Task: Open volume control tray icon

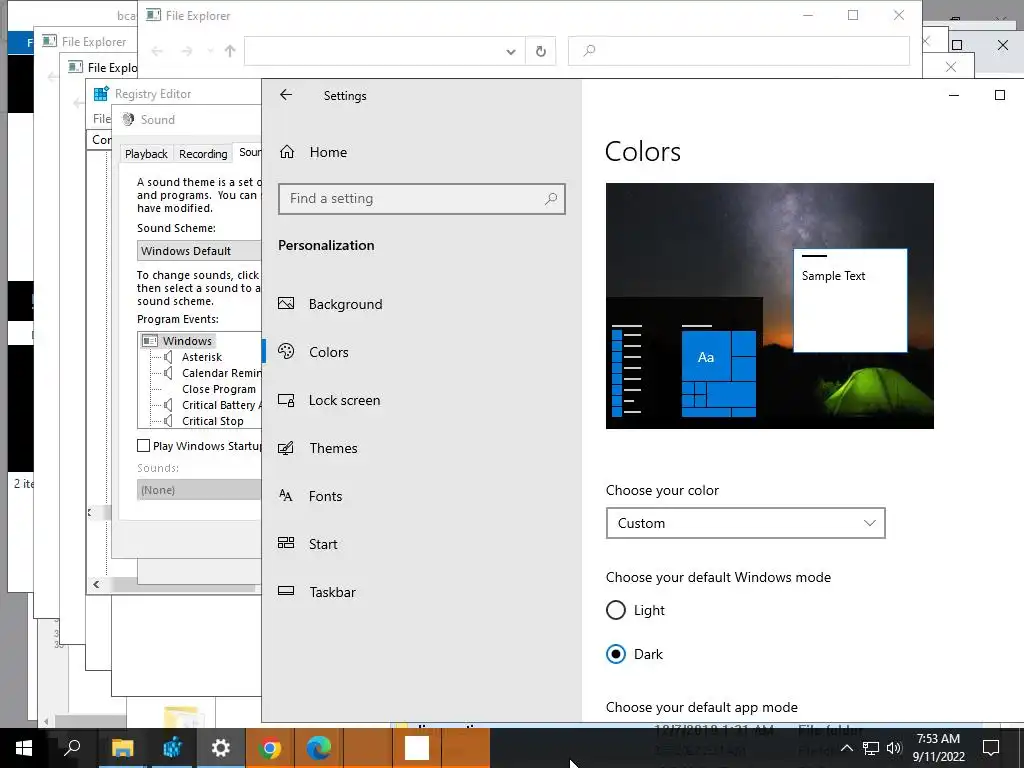Action: [894, 748]
